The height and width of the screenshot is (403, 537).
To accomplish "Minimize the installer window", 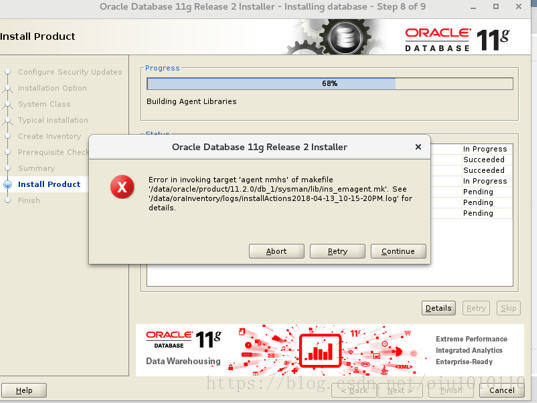I will click(x=473, y=7).
